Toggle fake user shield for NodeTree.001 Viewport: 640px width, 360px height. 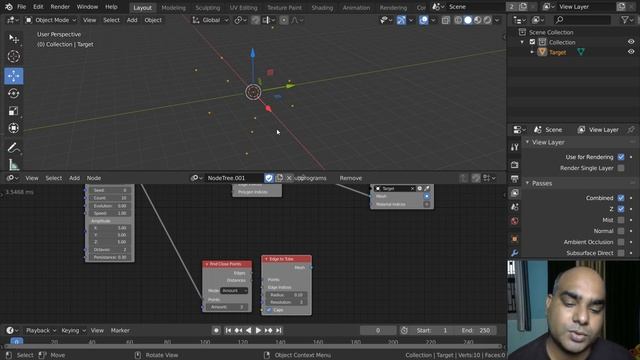click(269, 178)
